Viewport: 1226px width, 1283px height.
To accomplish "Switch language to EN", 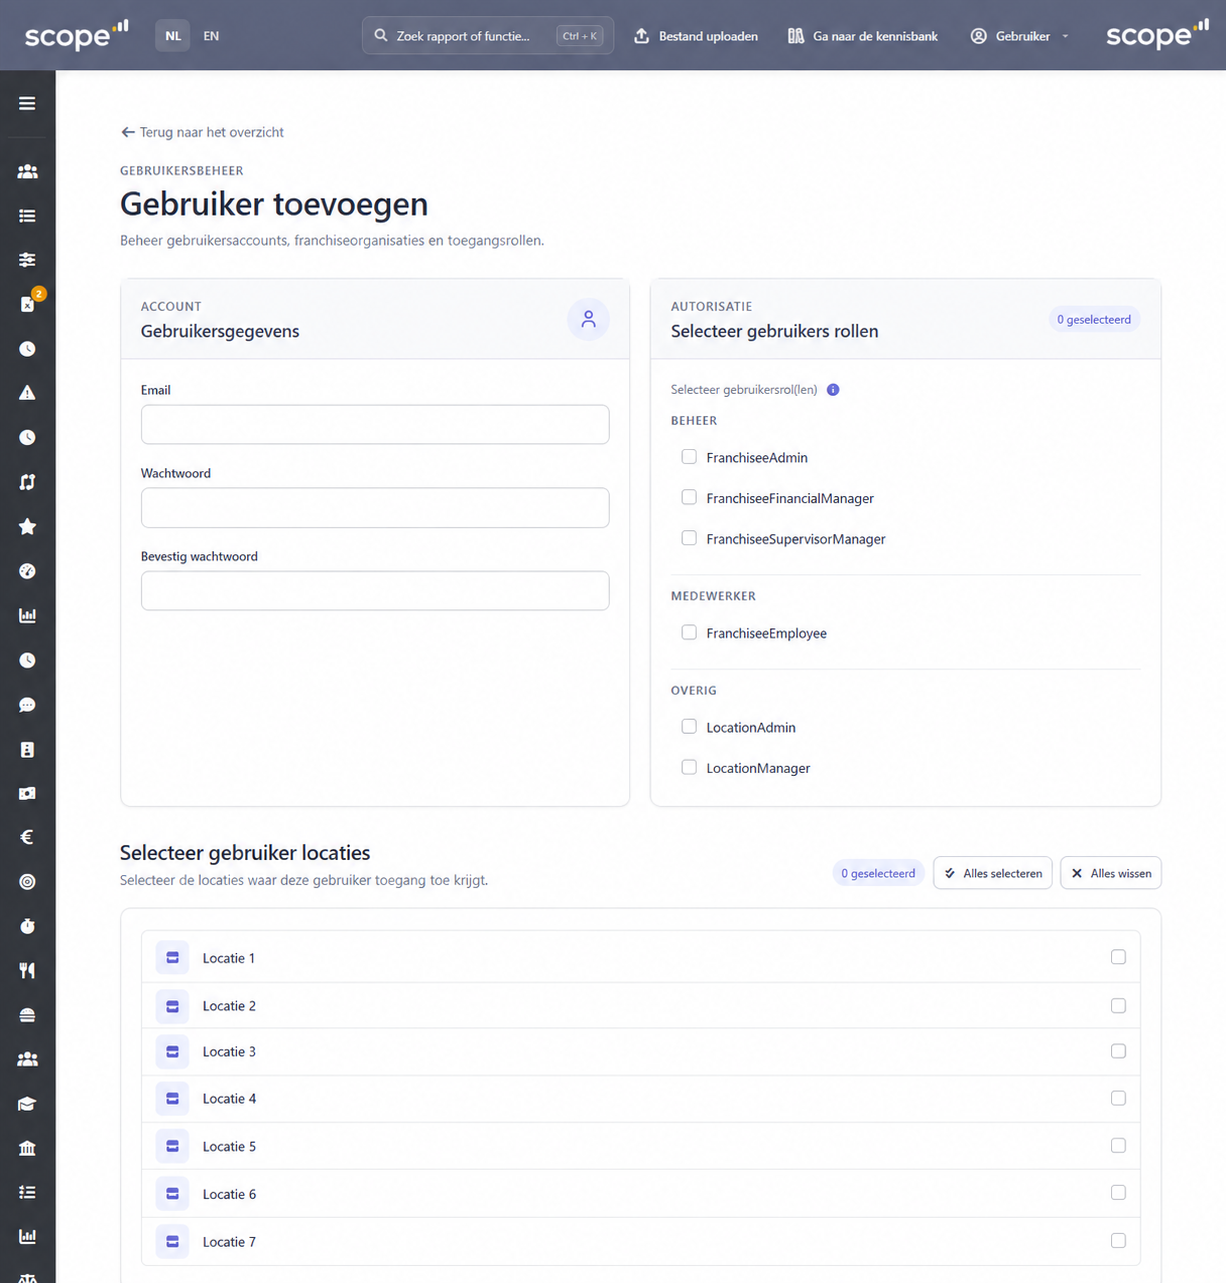I will (x=211, y=36).
